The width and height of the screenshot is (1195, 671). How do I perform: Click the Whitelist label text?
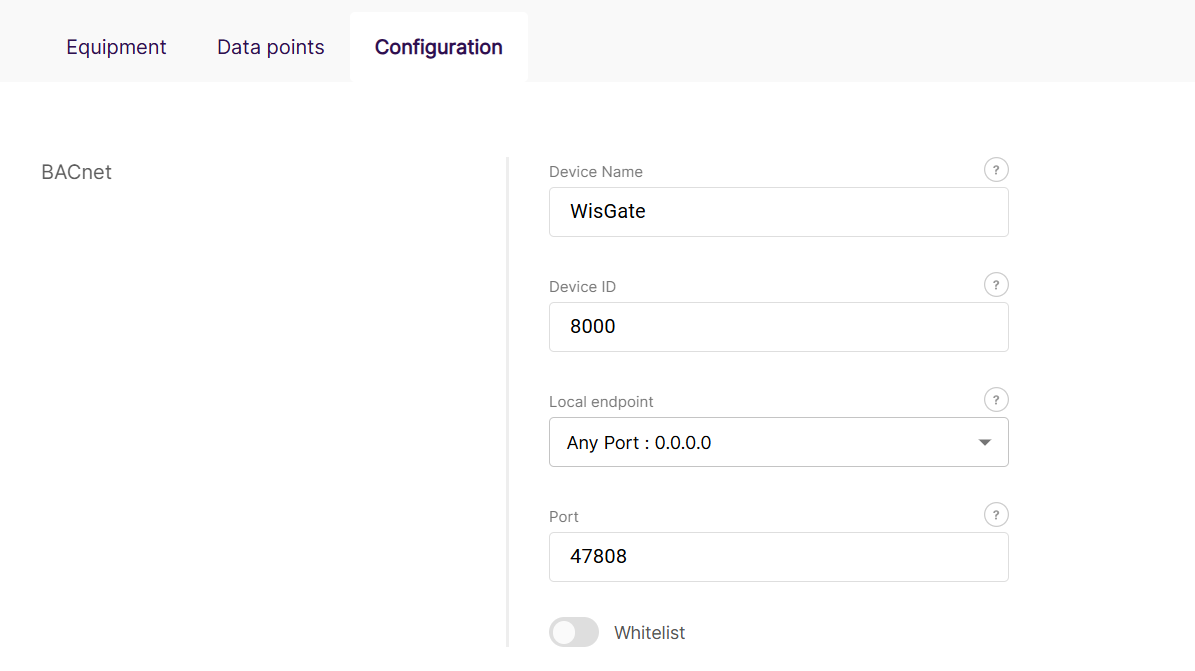648,632
